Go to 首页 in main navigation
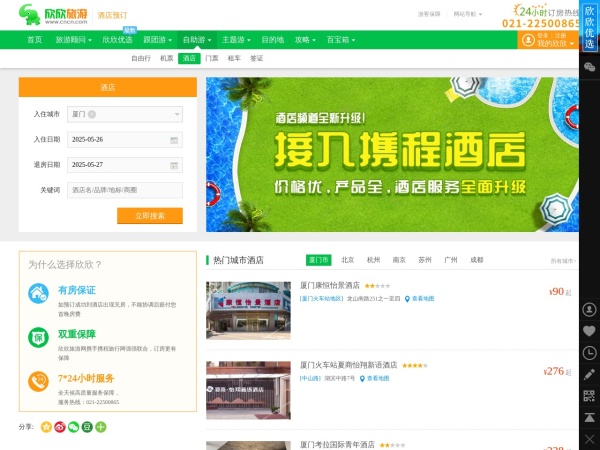 (34, 40)
